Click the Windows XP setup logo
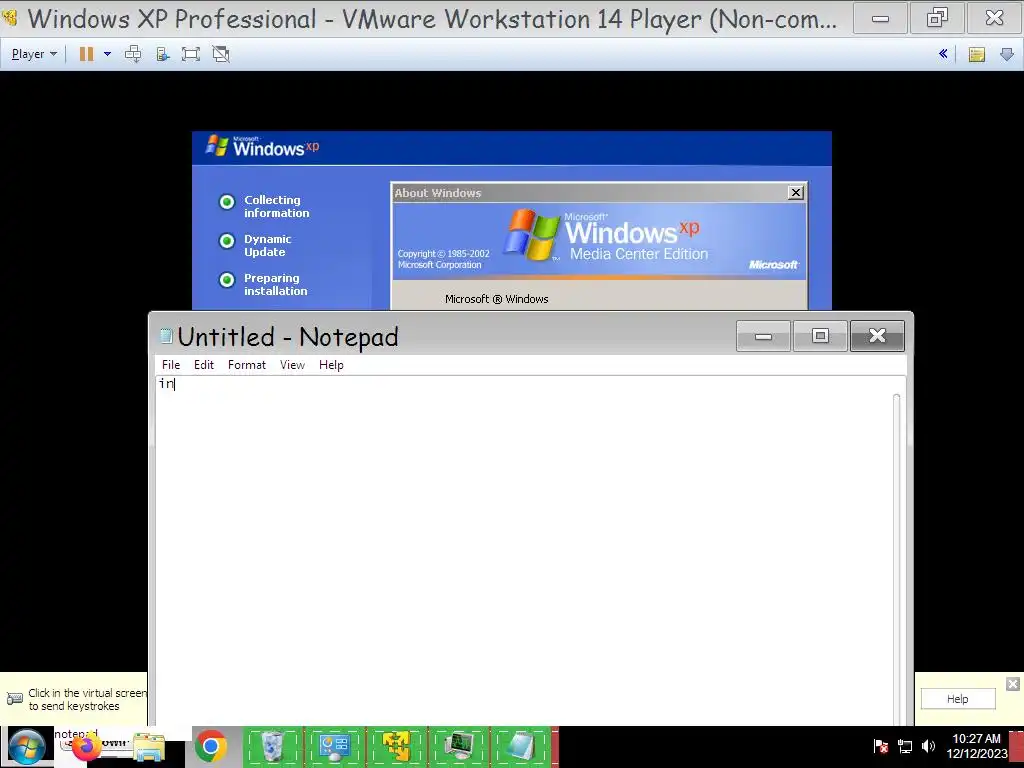 click(263, 147)
